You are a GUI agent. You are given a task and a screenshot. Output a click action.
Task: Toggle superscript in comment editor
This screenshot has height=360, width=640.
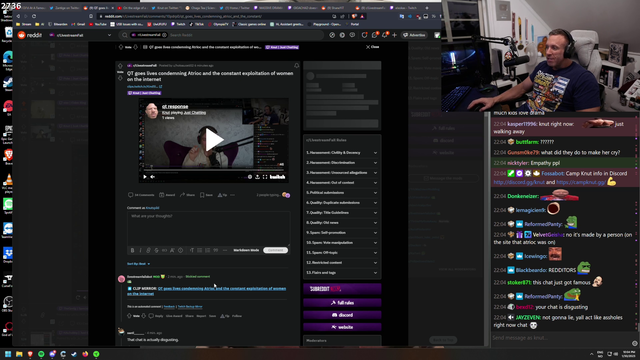[172, 250]
